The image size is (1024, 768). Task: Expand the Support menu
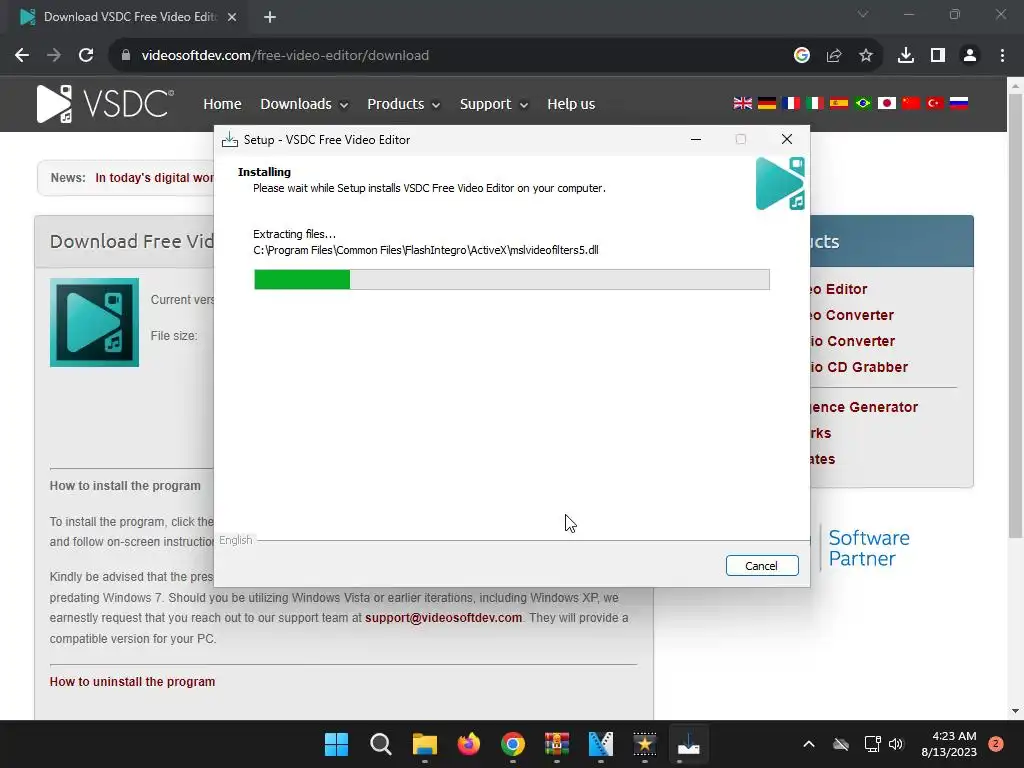click(x=494, y=104)
